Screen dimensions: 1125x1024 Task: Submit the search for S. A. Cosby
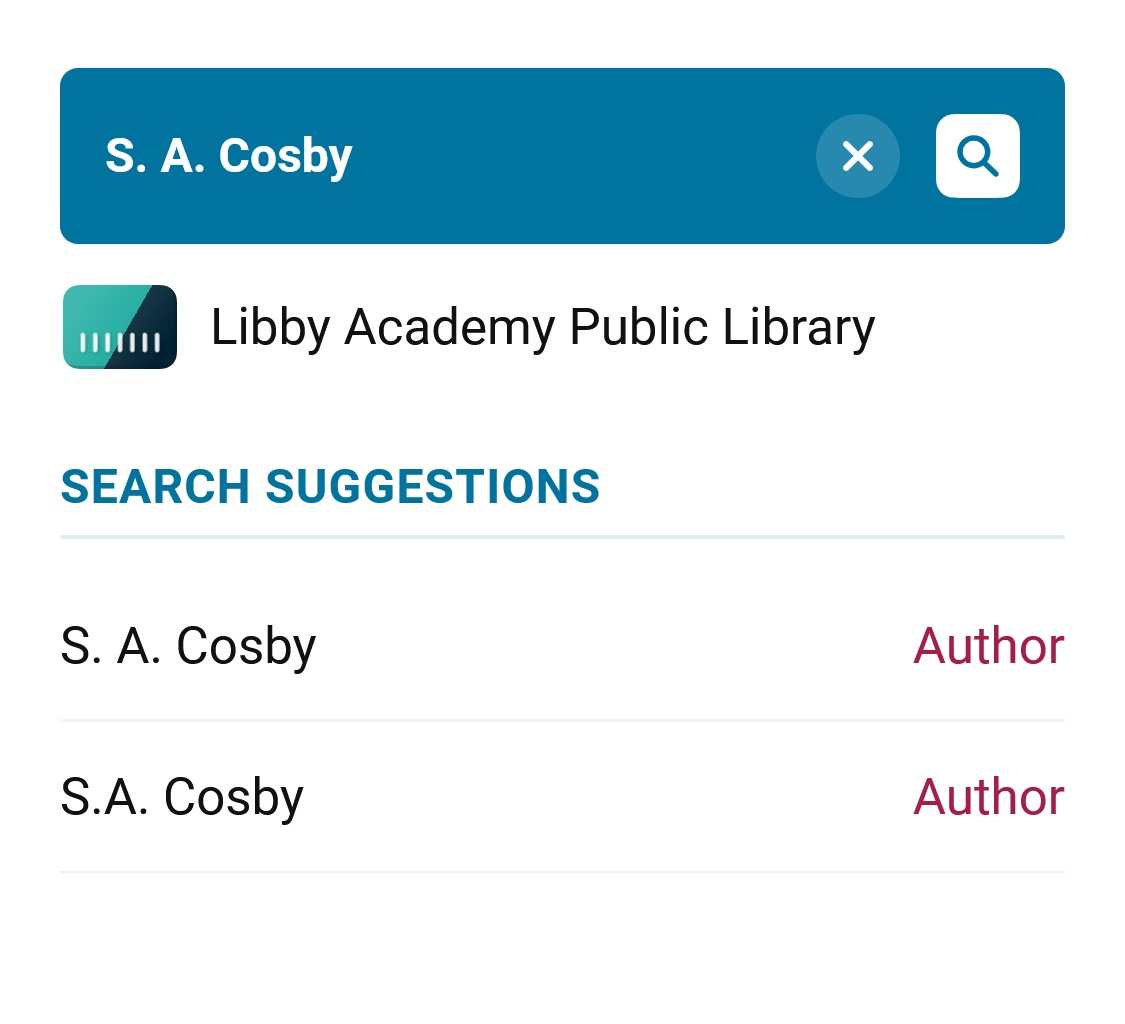977,156
